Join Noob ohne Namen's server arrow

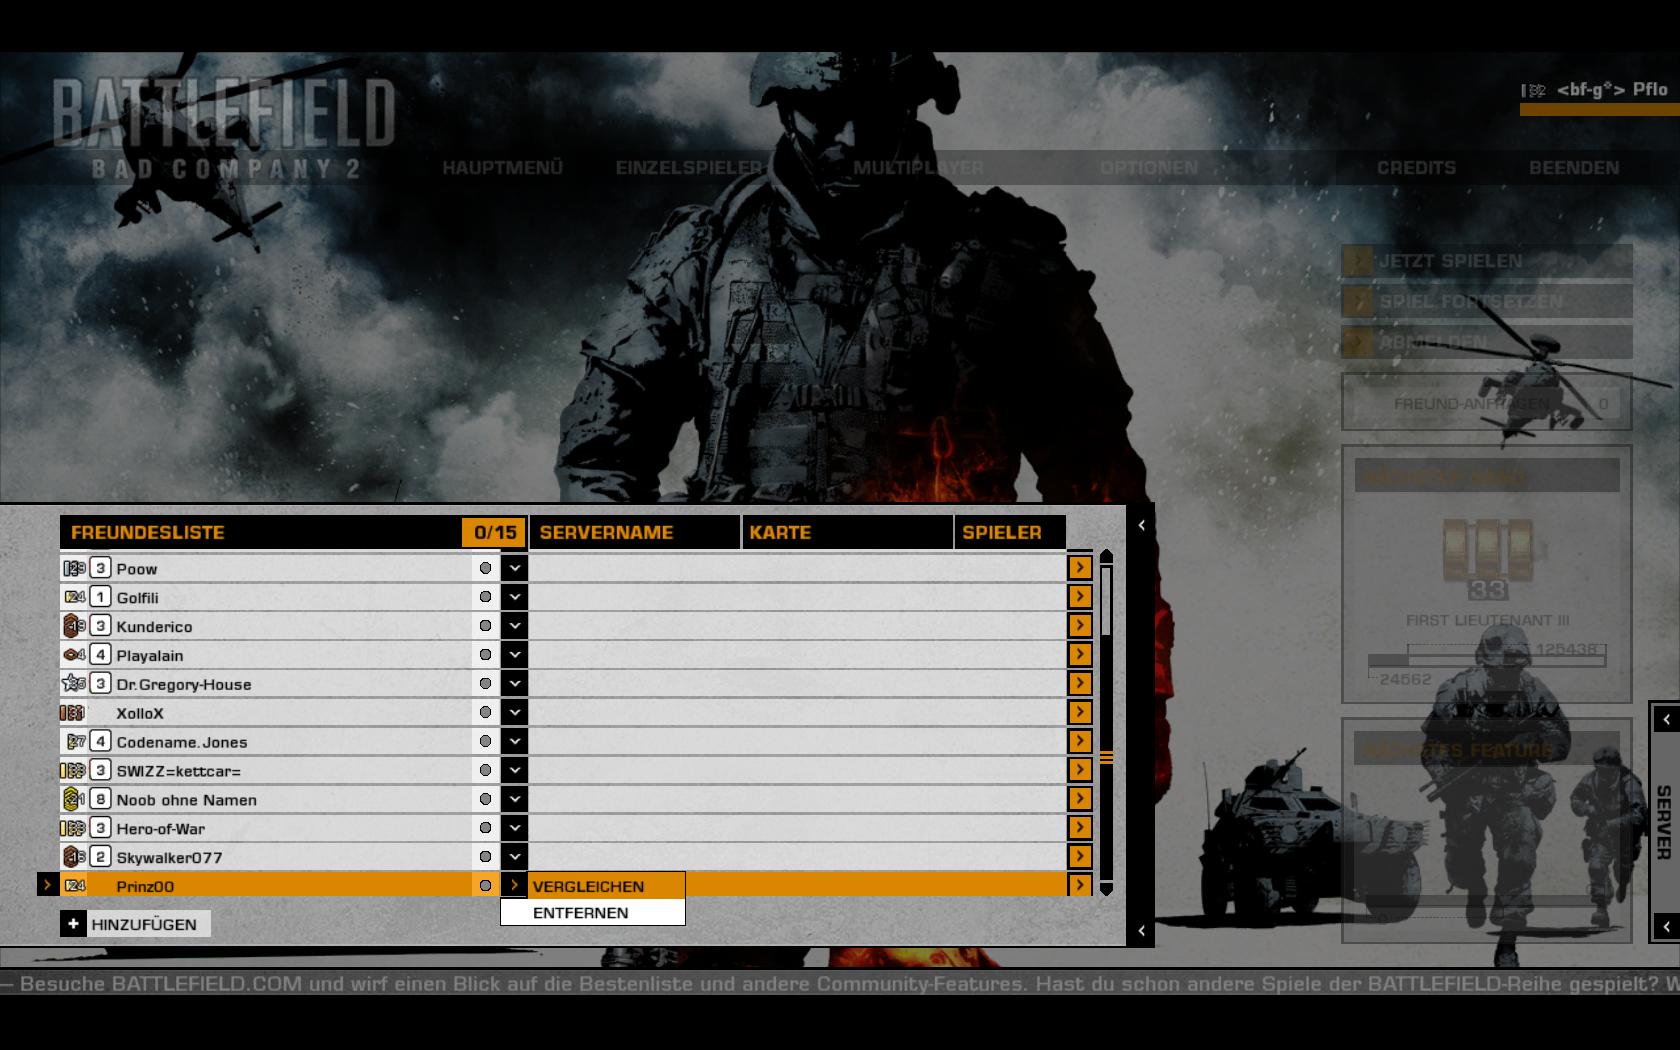tap(1080, 799)
